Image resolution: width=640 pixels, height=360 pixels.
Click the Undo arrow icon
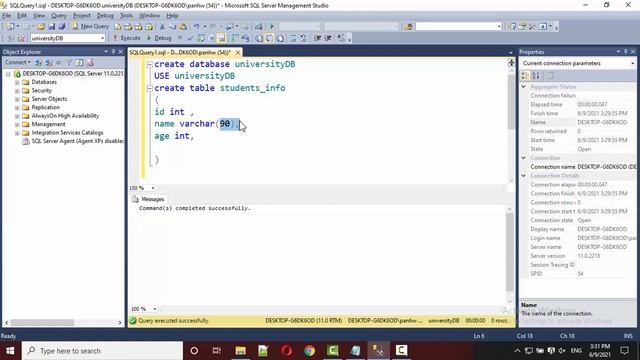[x=196, y=27]
